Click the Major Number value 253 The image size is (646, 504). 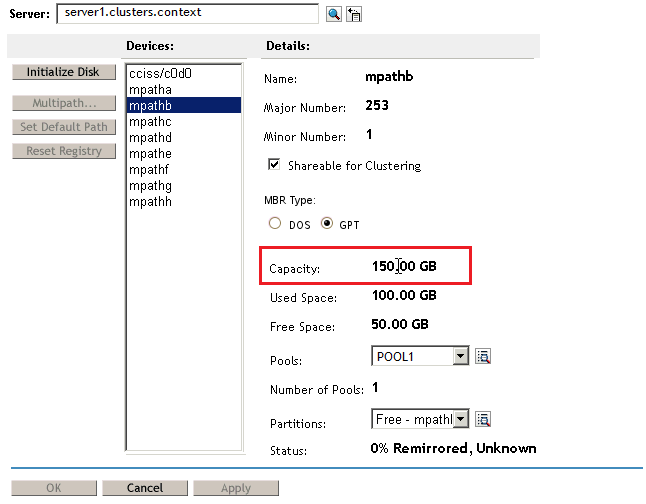[377, 105]
